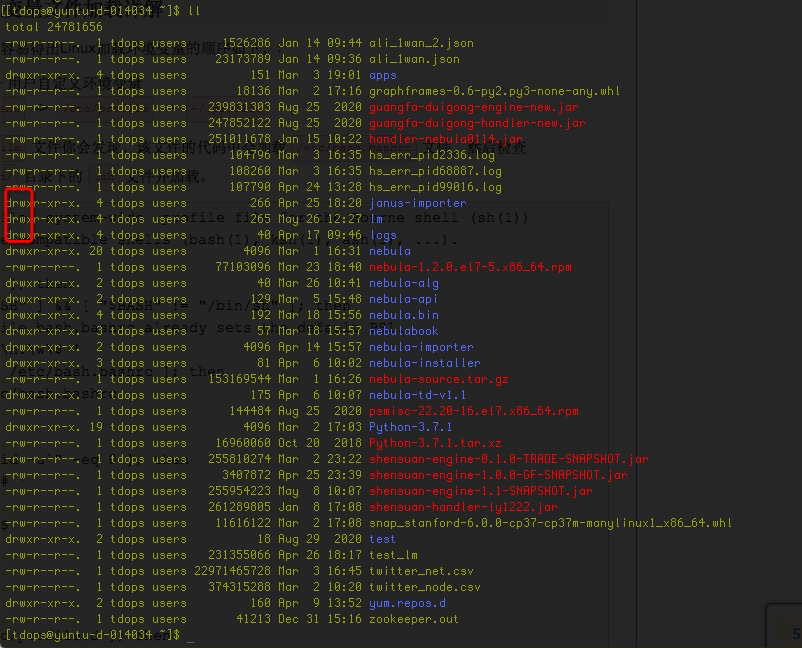Click hs_err_pid68887.log file name
Image resolution: width=802 pixels, height=648 pixels.
click(x=435, y=171)
